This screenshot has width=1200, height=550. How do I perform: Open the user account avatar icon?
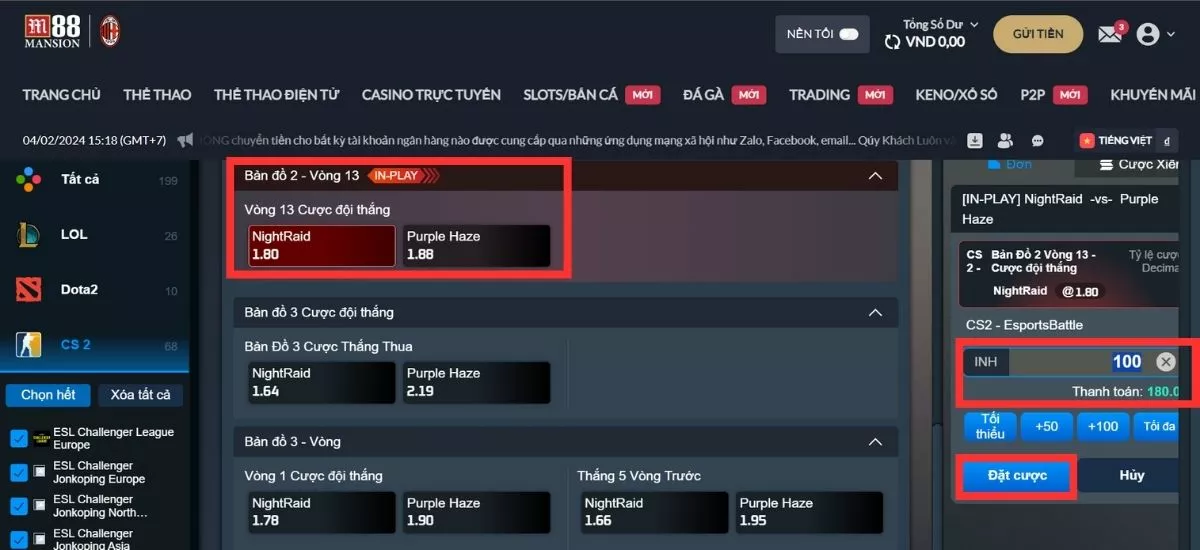coord(1148,34)
